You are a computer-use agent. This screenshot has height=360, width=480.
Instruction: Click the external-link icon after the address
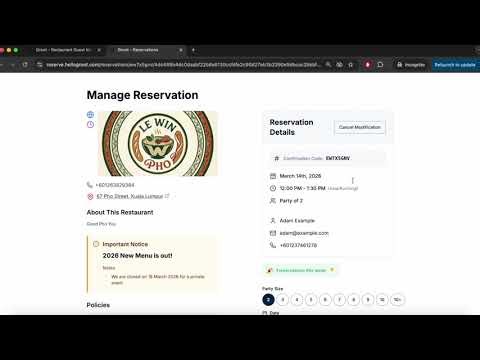(x=167, y=196)
